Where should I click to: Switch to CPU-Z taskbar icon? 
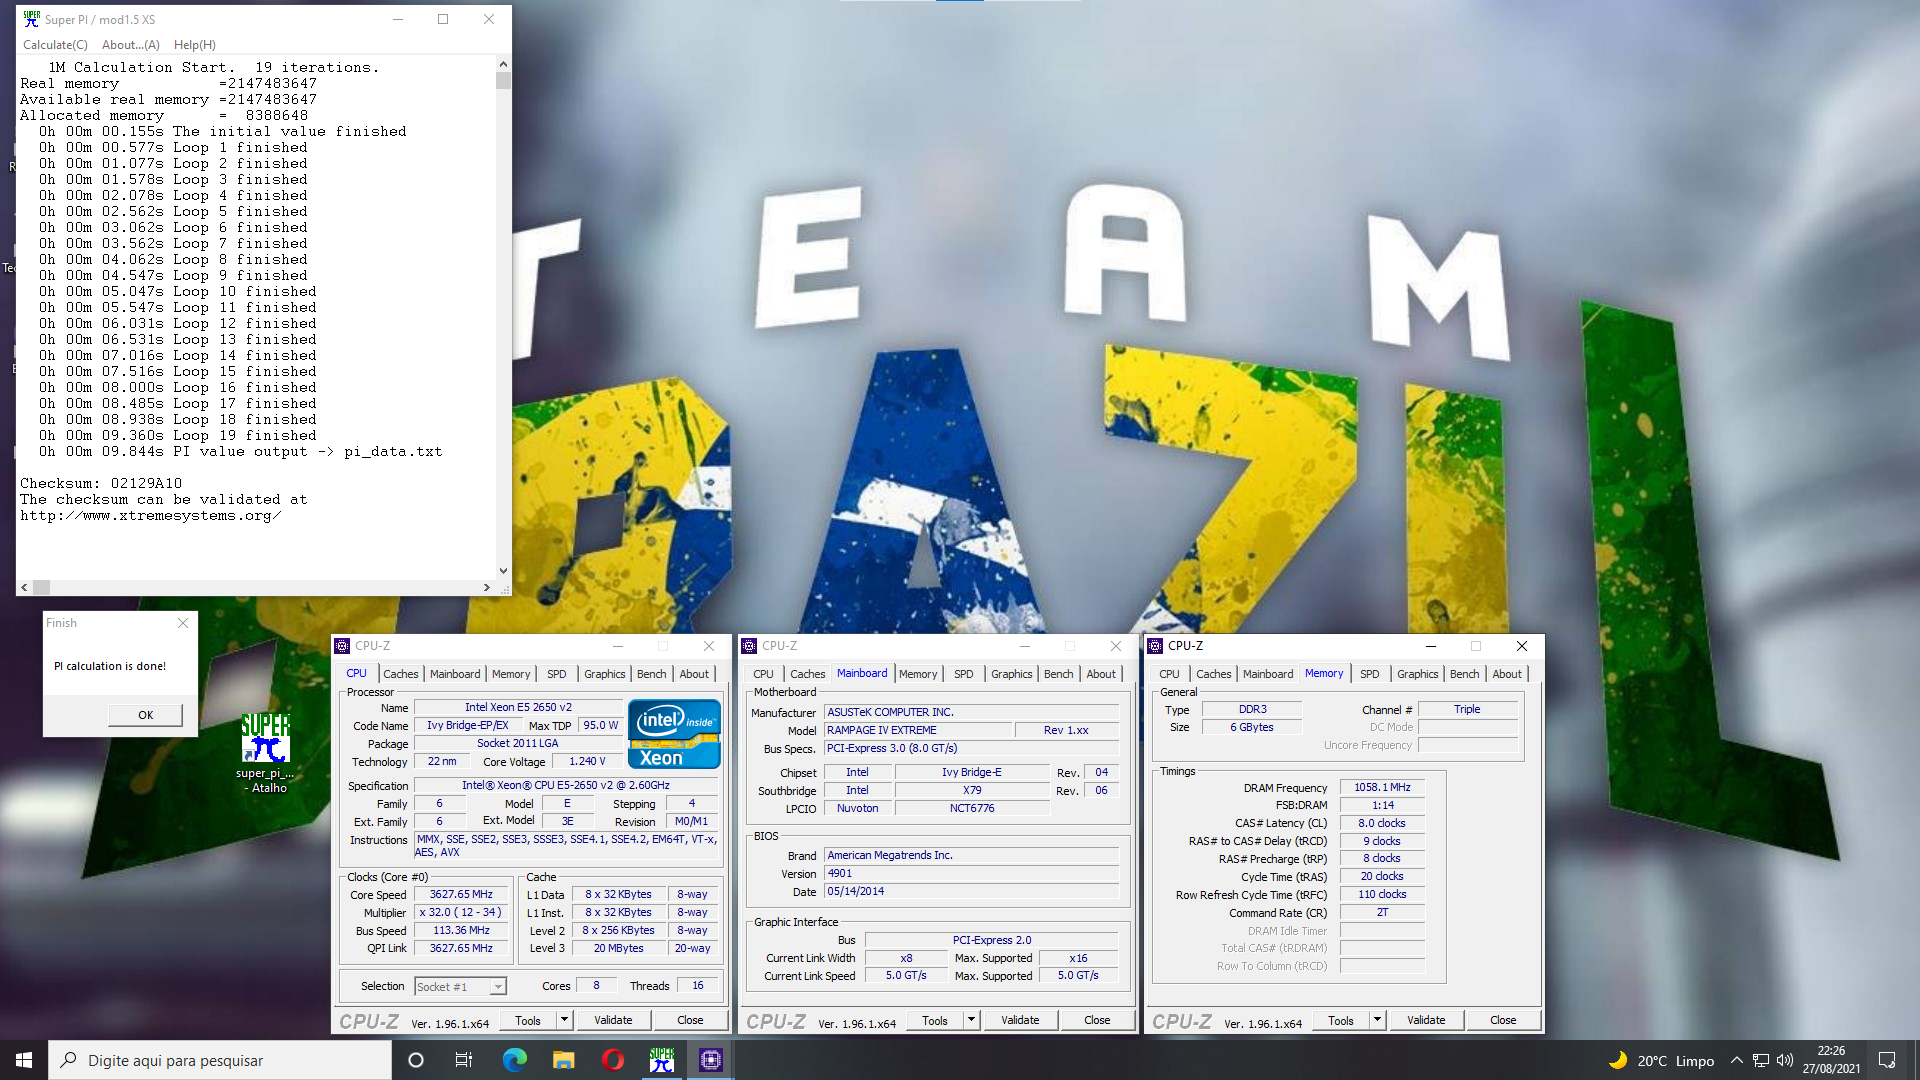pos(711,1060)
